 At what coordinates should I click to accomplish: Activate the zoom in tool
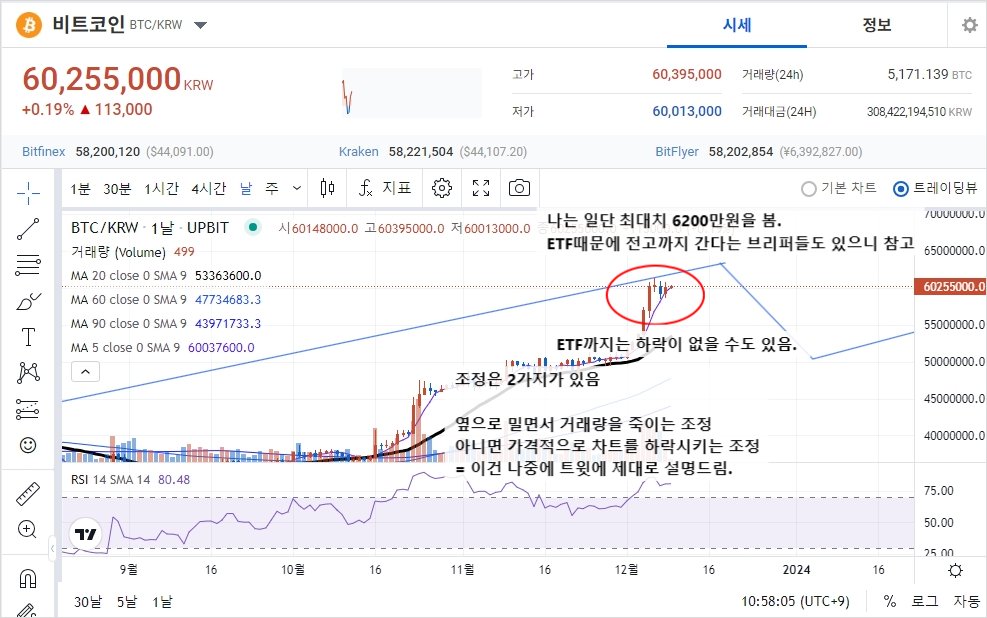click(28, 529)
